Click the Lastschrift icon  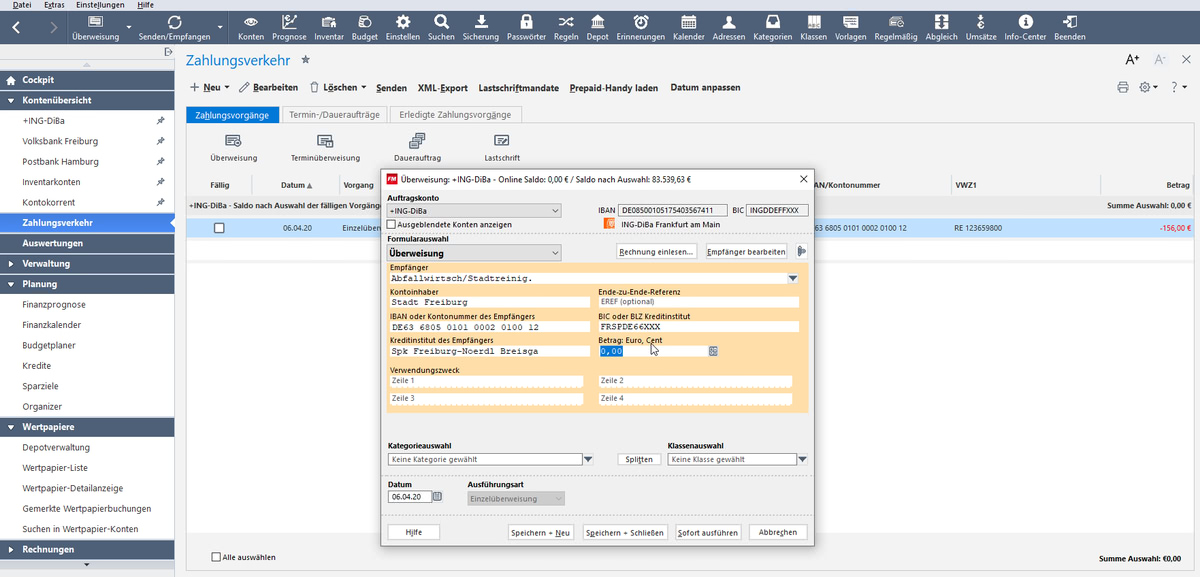click(502, 141)
